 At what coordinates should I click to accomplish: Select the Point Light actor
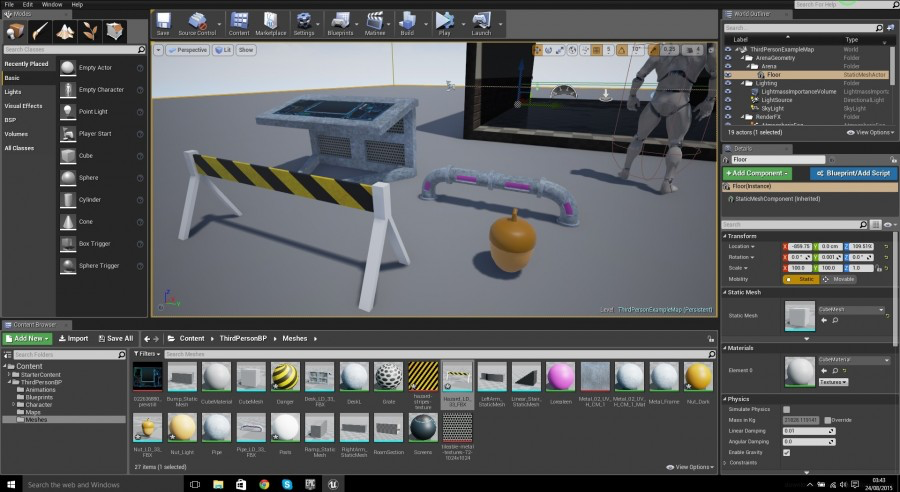pyautogui.click(x=102, y=111)
